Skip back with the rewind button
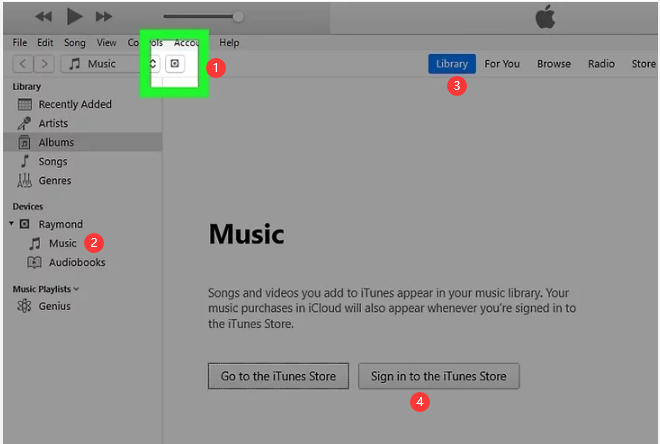 [43, 16]
